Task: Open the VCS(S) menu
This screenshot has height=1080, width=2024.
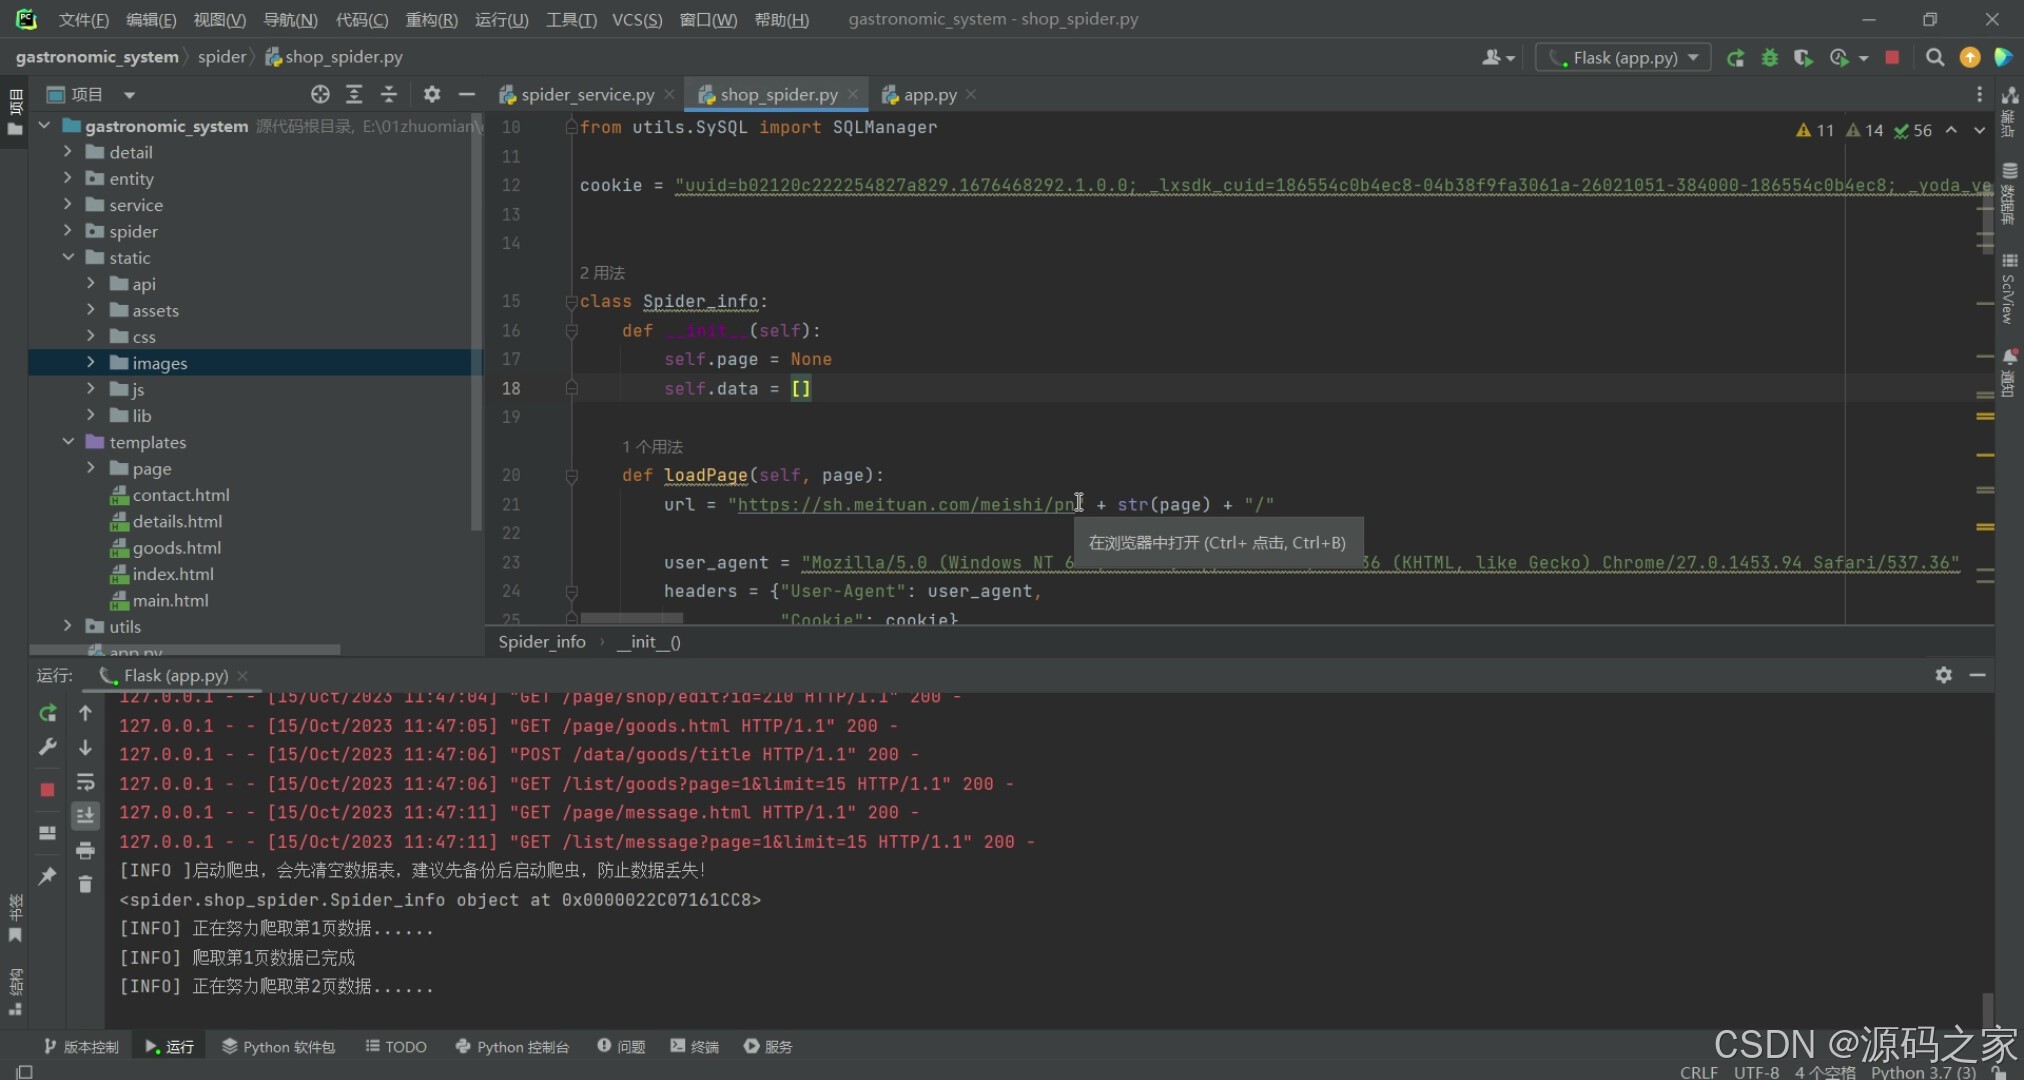Action: click(x=637, y=19)
